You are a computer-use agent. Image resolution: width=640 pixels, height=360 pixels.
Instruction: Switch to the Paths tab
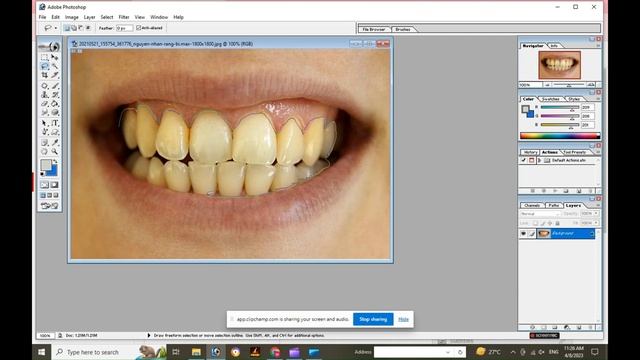[554, 205]
